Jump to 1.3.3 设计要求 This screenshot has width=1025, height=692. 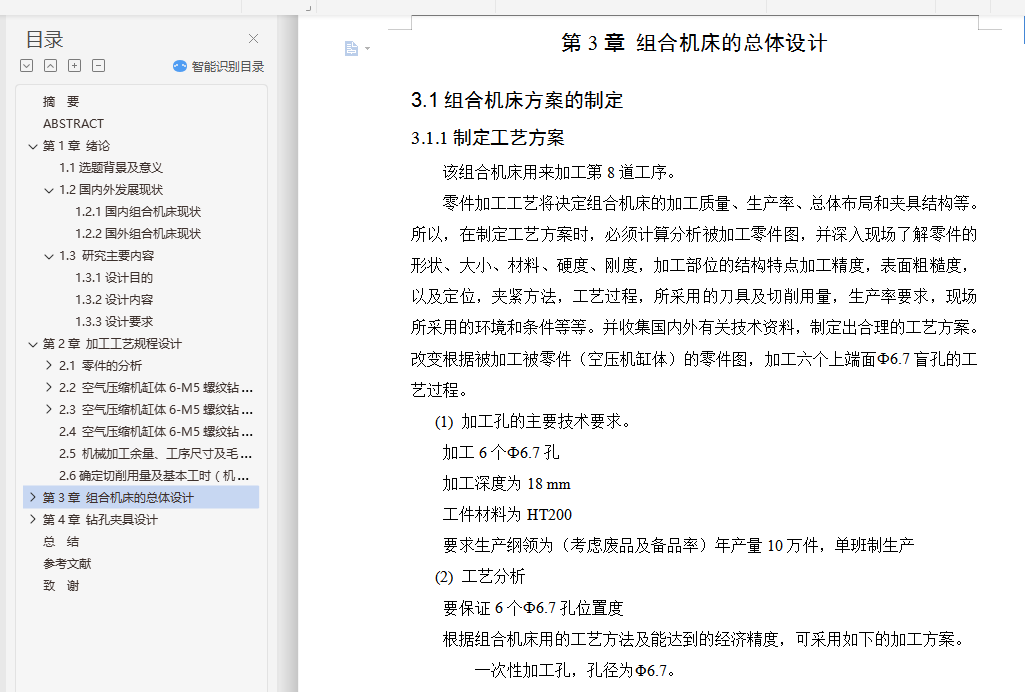point(114,321)
